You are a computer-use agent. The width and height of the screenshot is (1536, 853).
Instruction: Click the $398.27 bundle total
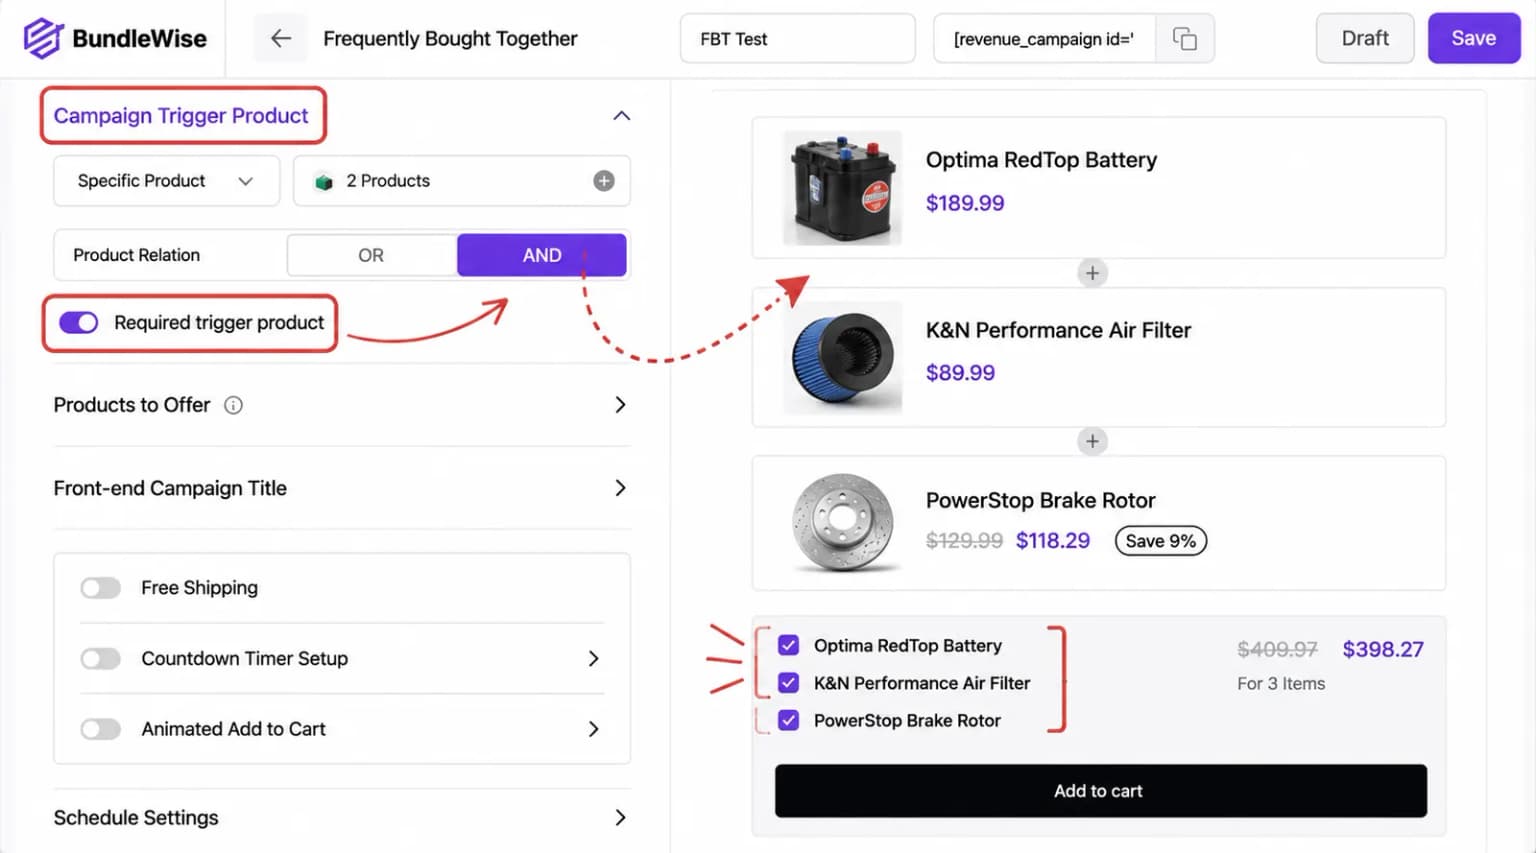[1383, 649]
